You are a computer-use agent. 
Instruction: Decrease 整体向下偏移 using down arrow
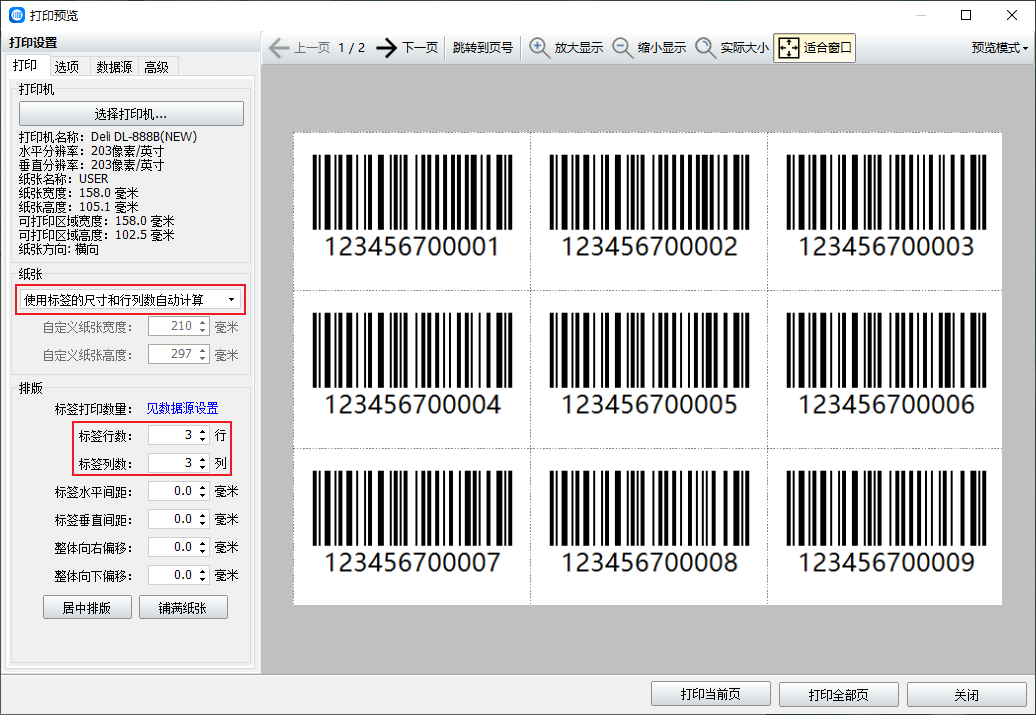pyautogui.click(x=202, y=579)
